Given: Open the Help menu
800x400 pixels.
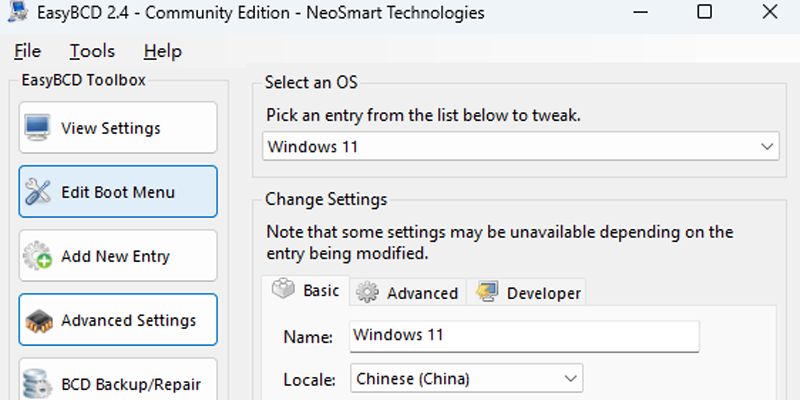Looking at the screenshot, I should [163, 51].
